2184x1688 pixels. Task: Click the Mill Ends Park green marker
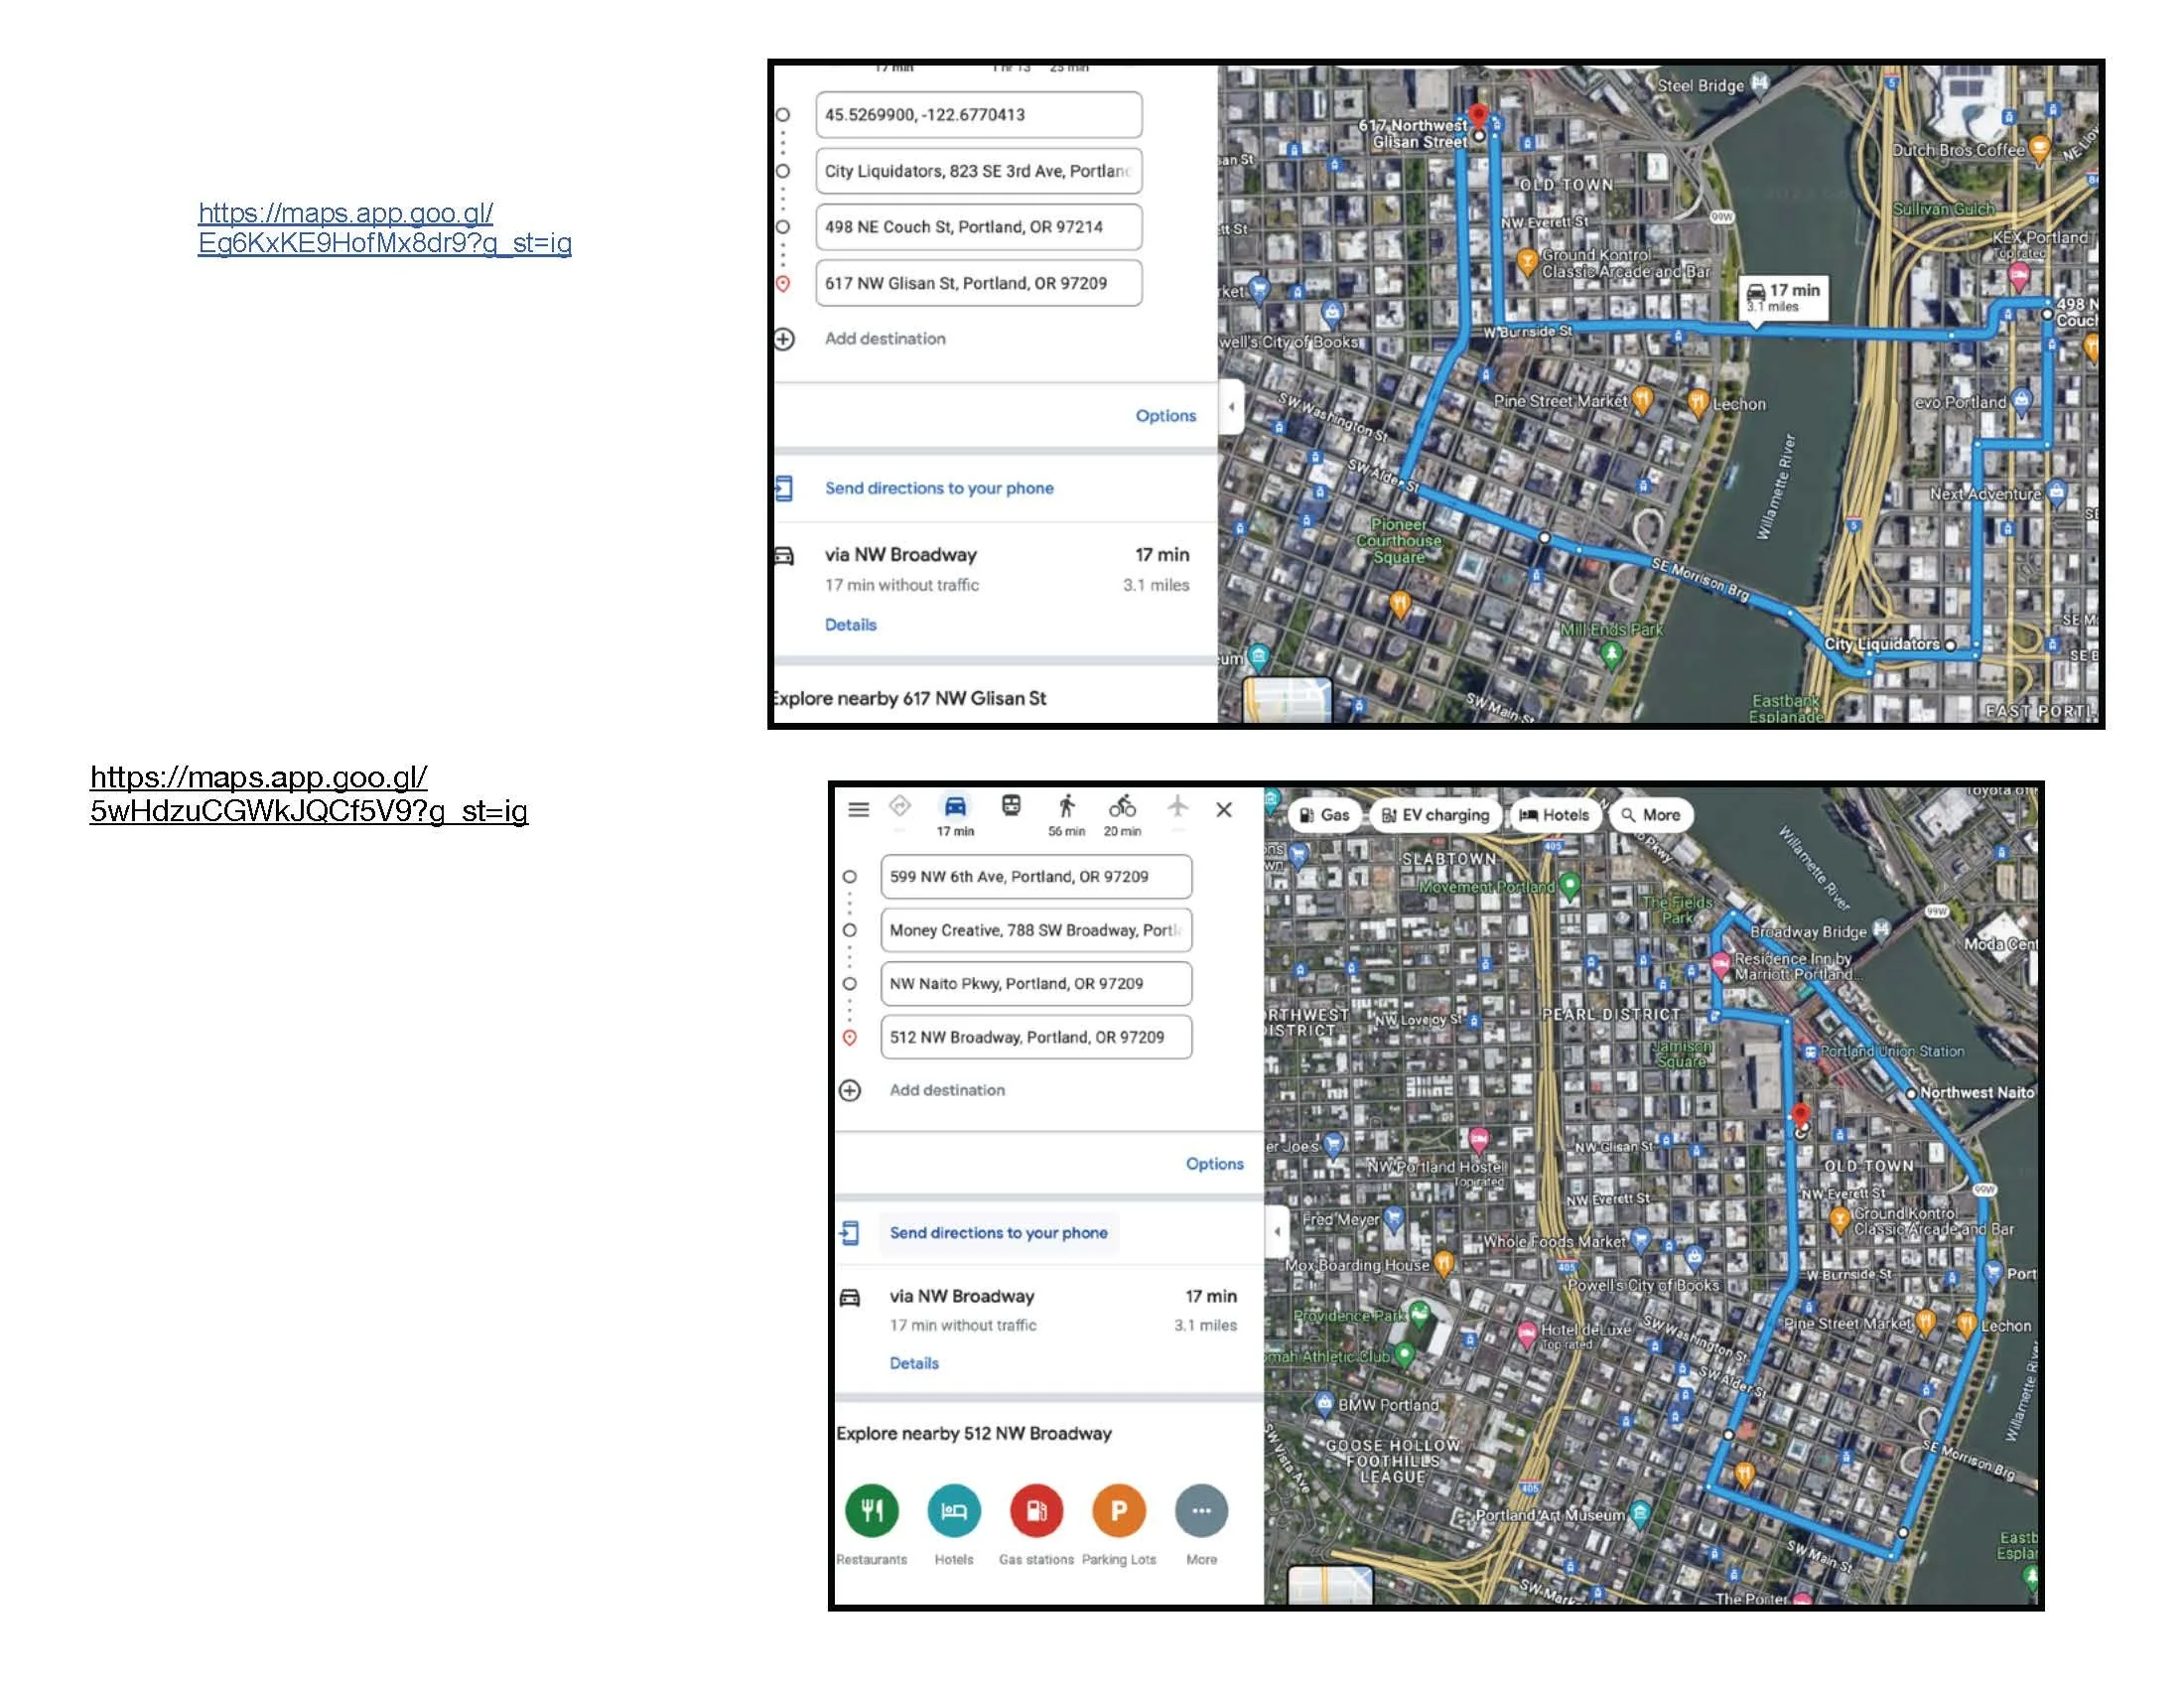point(1611,655)
